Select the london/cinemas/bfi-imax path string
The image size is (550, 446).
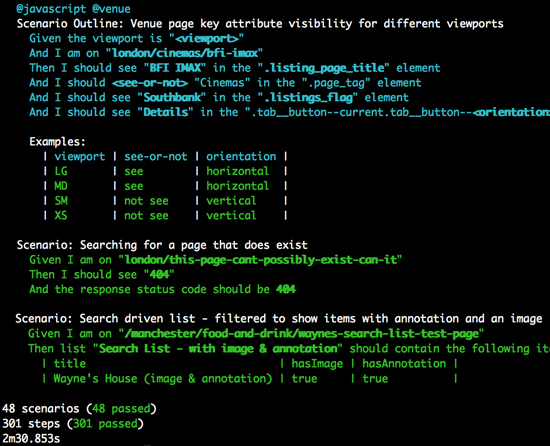pyautogui.click(x=185, y=53)
